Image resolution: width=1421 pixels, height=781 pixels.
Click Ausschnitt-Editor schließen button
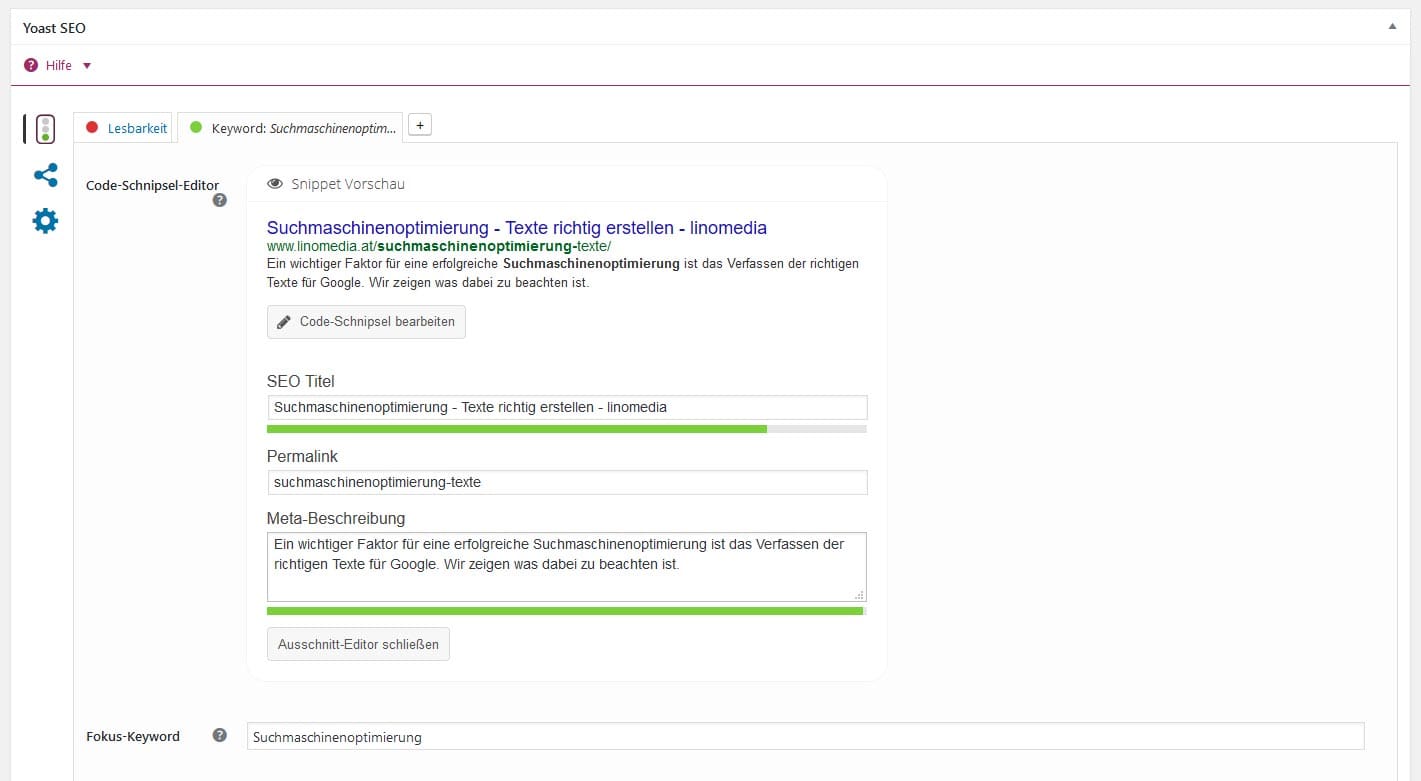click(x=358, y=644)
